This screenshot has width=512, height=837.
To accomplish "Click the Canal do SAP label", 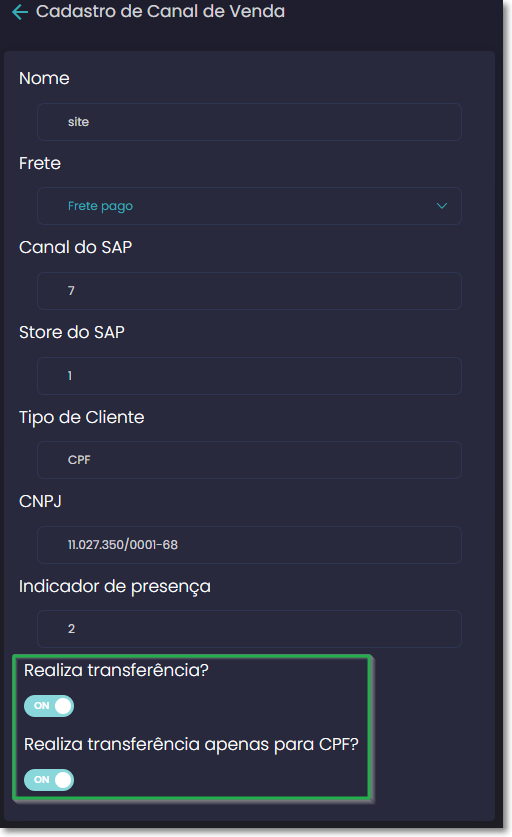I will 75,247.
